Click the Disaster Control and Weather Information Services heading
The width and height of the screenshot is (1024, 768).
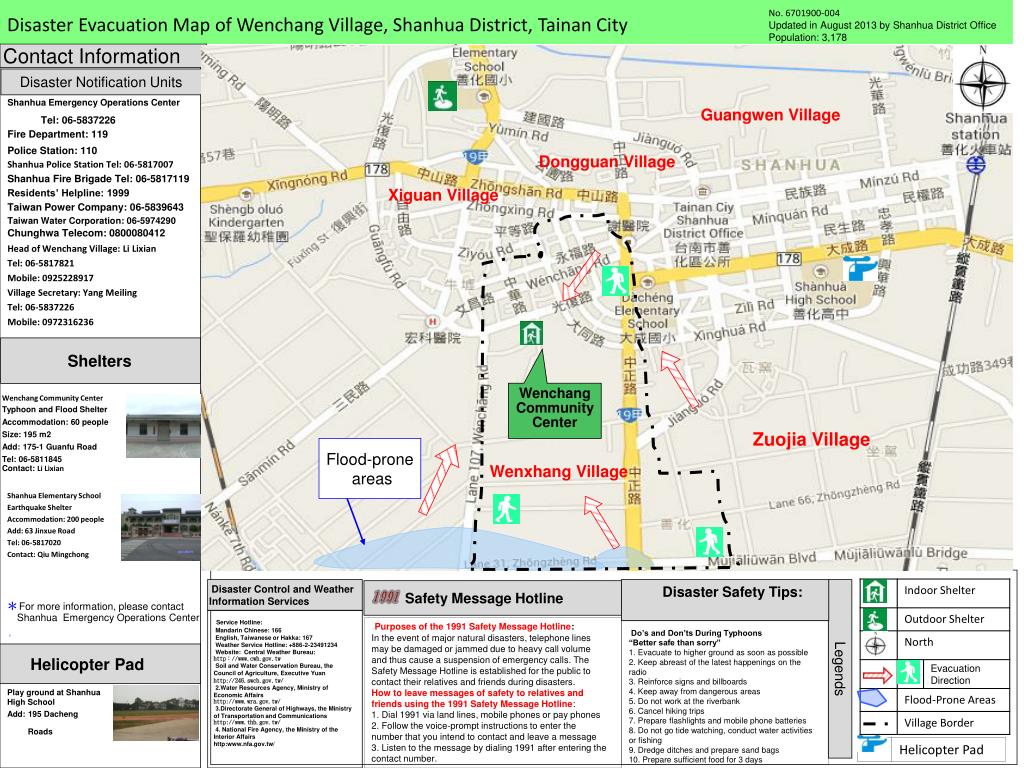point(282,595)
